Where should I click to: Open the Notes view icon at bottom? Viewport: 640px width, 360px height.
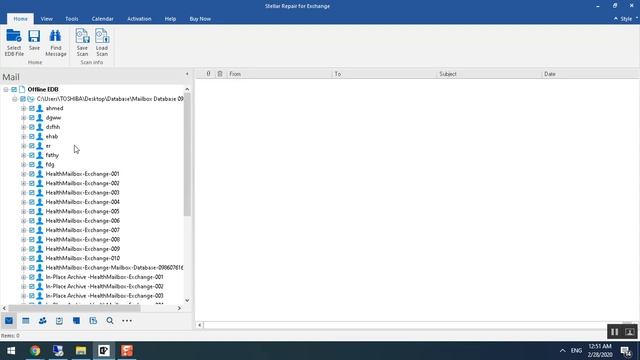pos(76,321)
